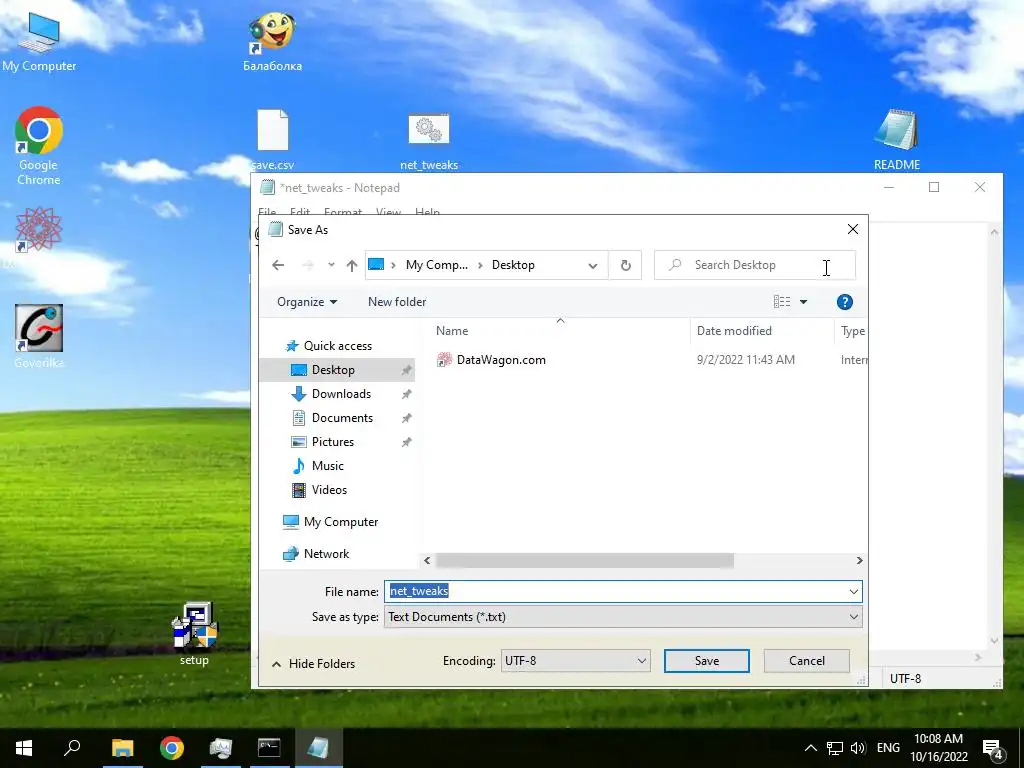The height and width of the screenshot is (768, 1024).
Task: Select the red star-pattern desktop shortcut
Action: pyautogui.click(x=39, y=230)
